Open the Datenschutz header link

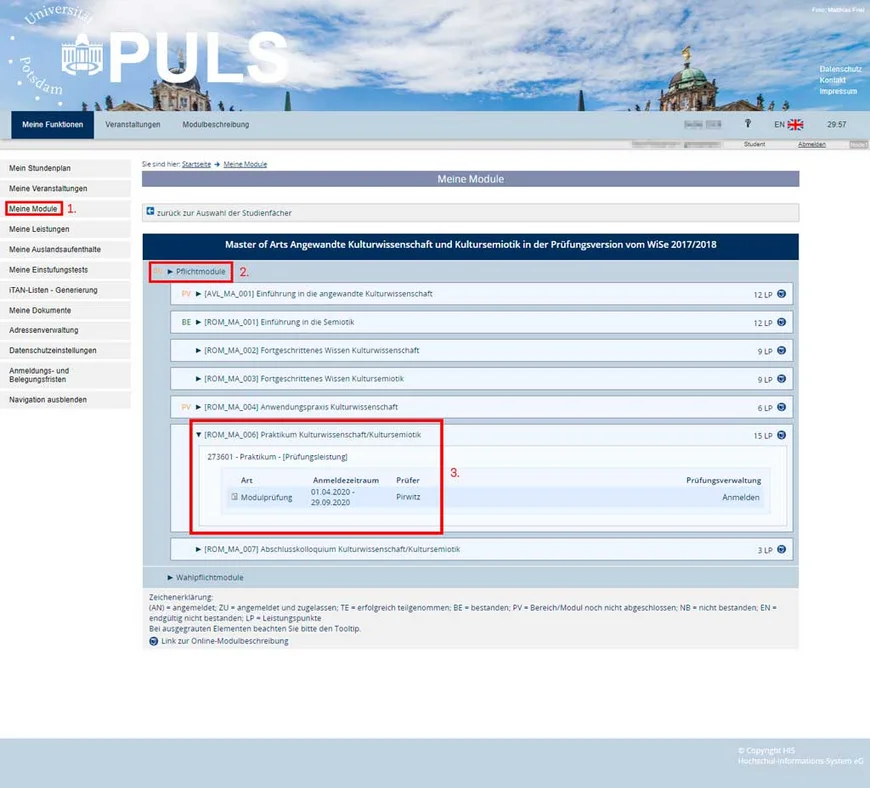coord(841,69)
